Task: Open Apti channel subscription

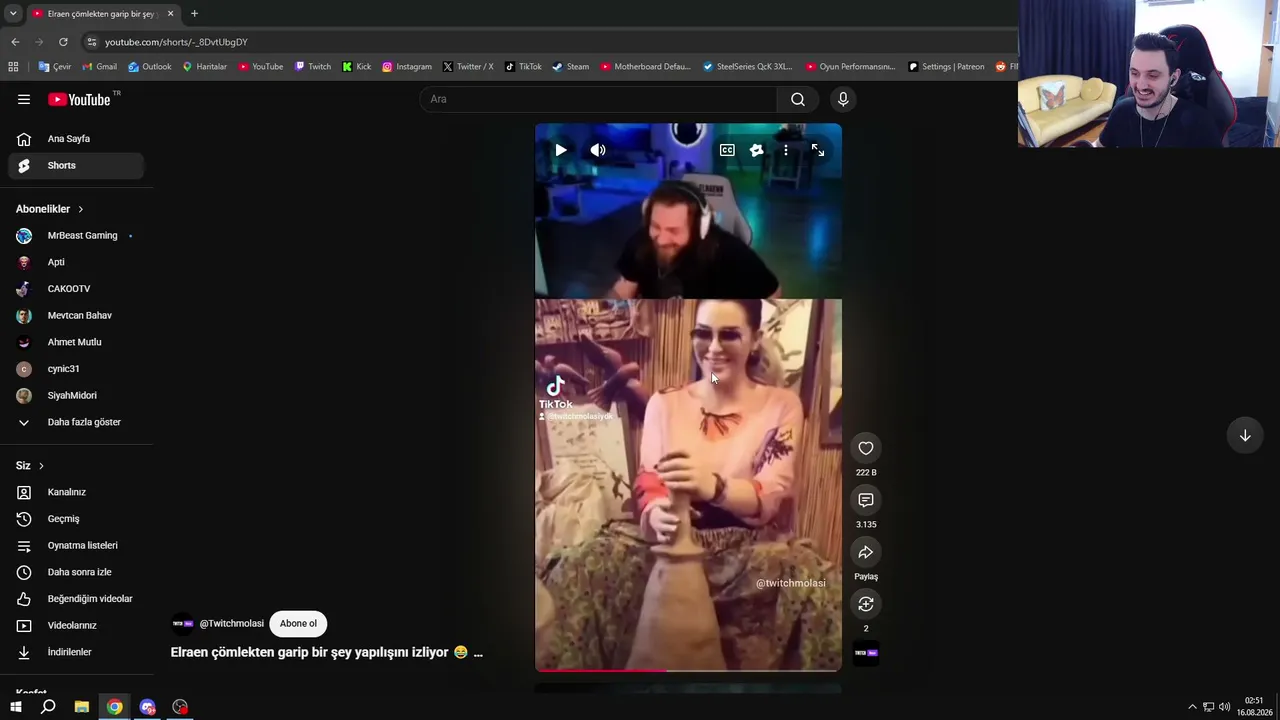Action: pyautogui.click(x=76, y=262)
